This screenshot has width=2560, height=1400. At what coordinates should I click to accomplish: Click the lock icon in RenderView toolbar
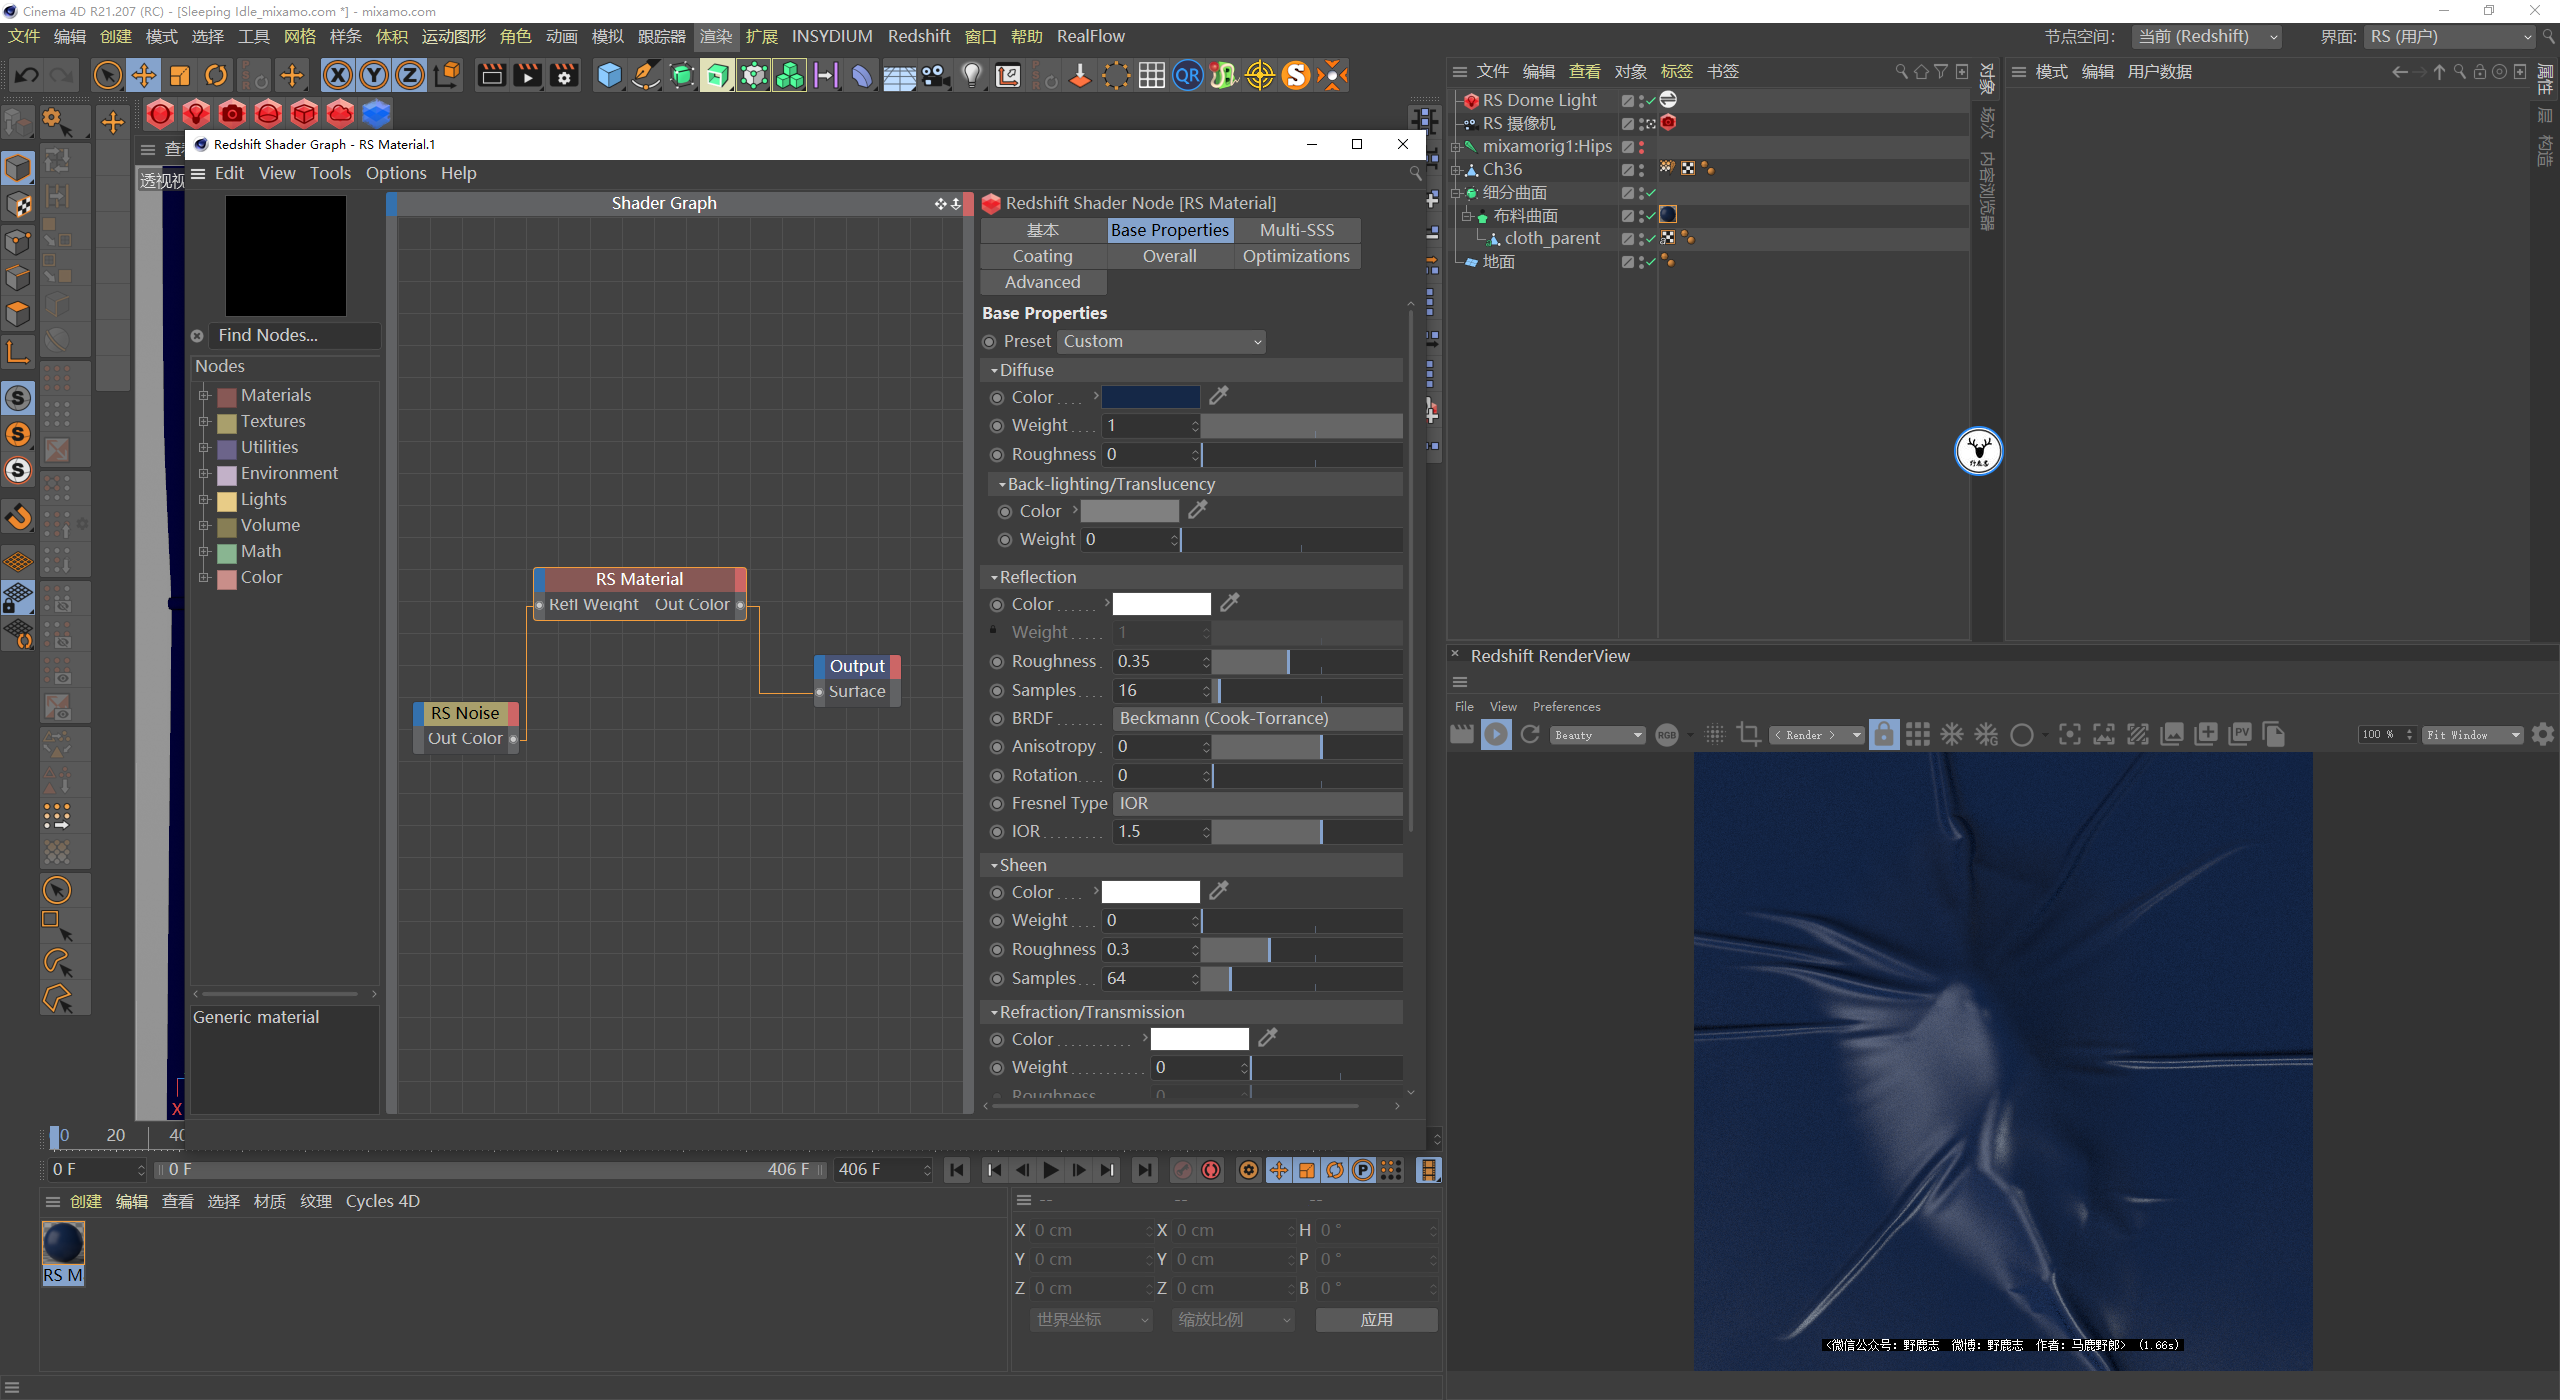1883,735
